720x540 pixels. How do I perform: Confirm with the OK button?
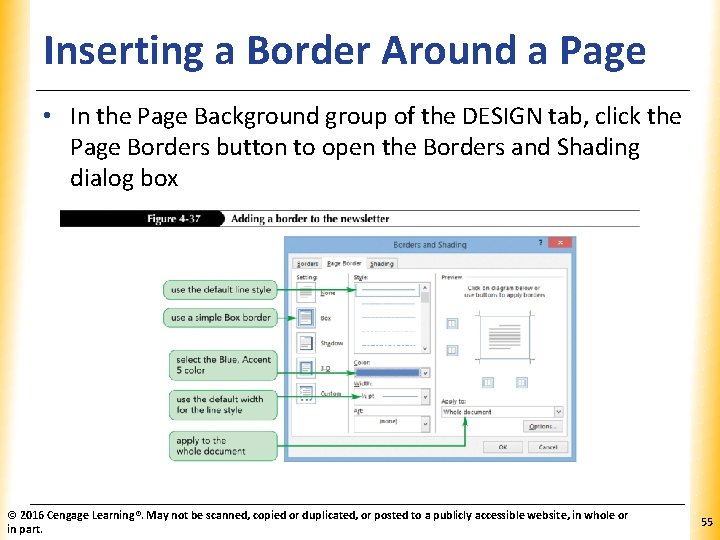(x=502, y=447)
